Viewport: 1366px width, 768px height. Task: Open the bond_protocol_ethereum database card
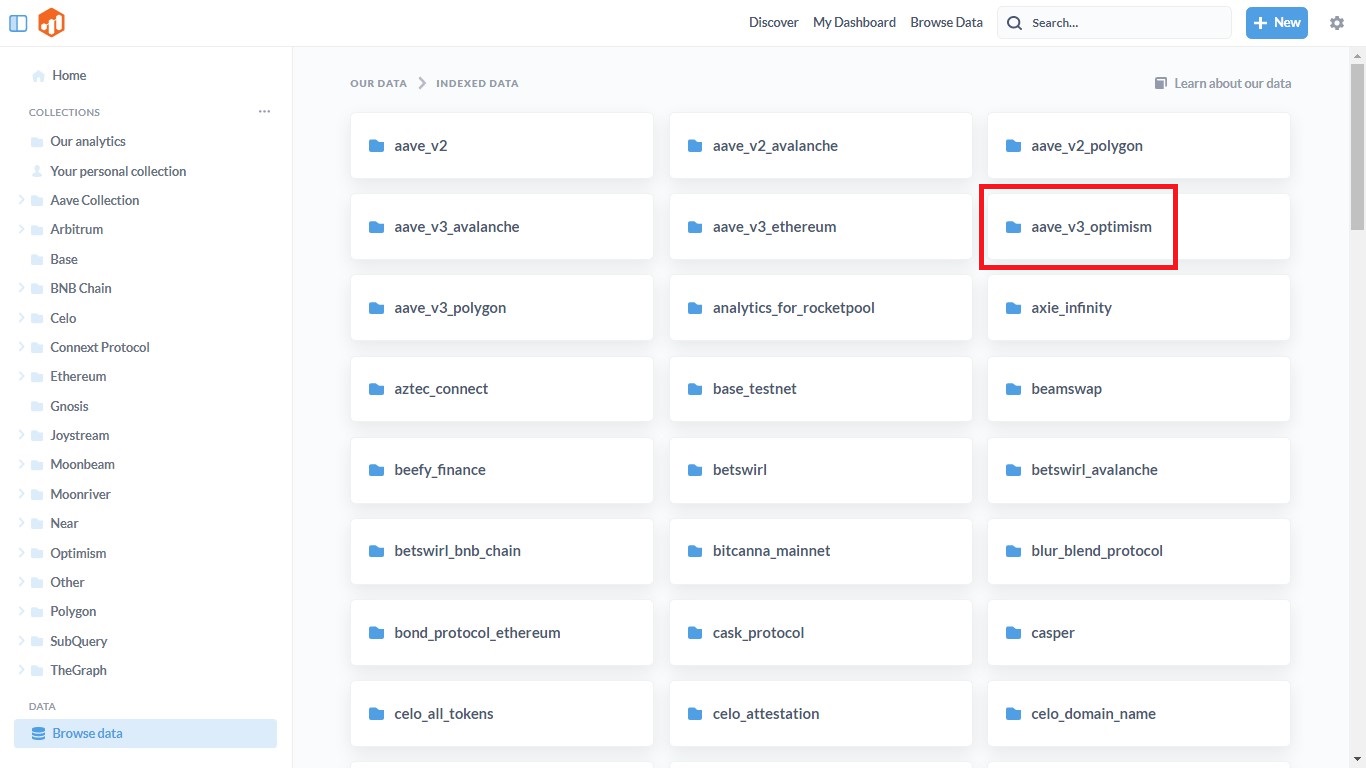pos(502,633)
